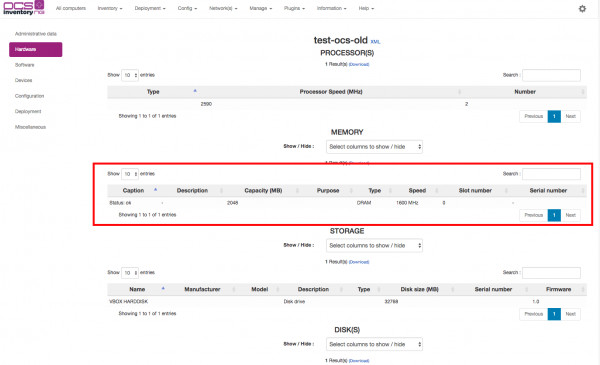Open Disk(s) show/hide columns dropdown
This screenshot has height=365, width=600.
(x=374, y=344)
